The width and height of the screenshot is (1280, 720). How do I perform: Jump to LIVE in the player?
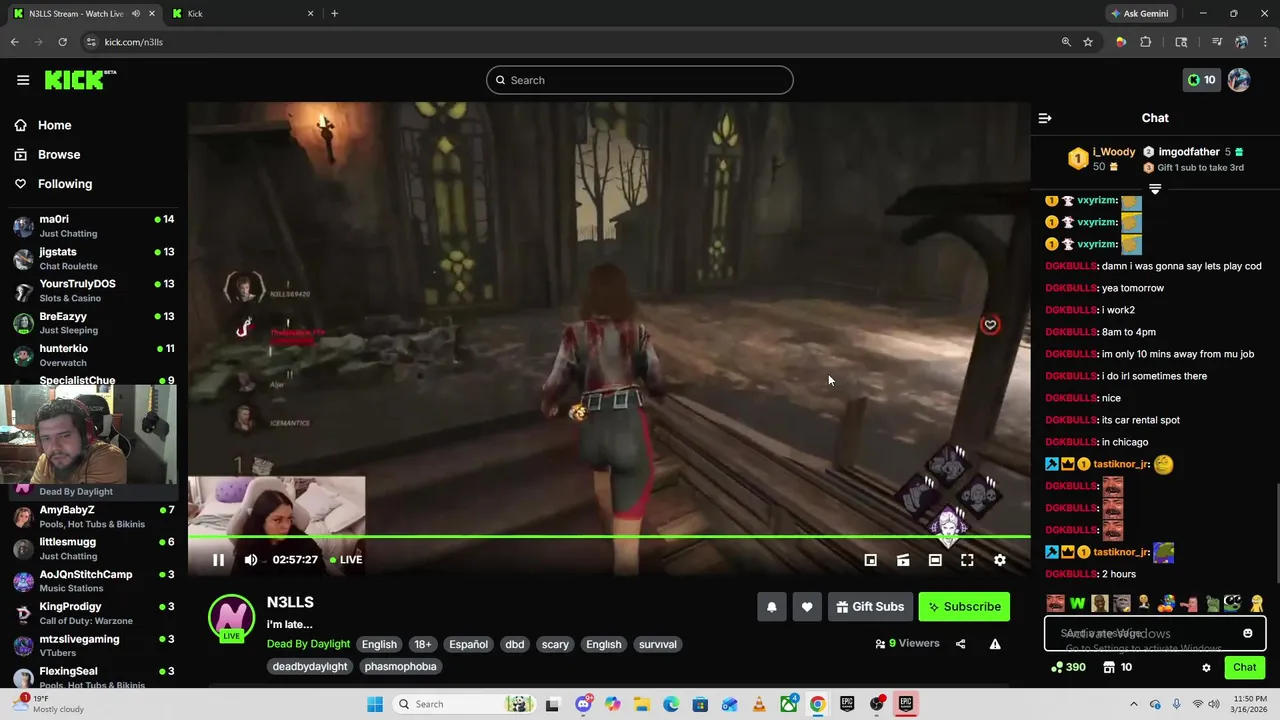coord(345,560)
